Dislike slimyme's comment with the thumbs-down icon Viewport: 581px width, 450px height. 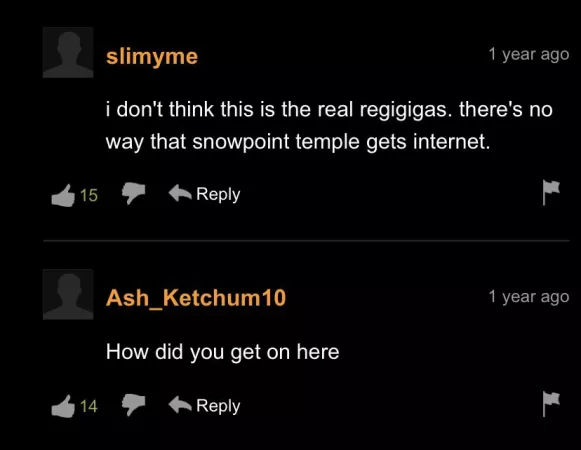[133, 193]
